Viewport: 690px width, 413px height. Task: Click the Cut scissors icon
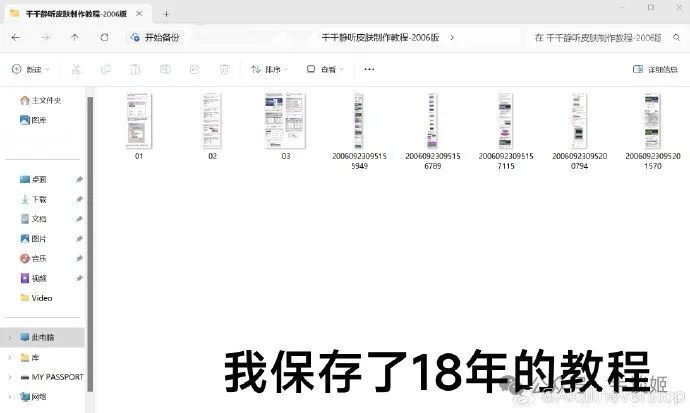coord(76,69)
